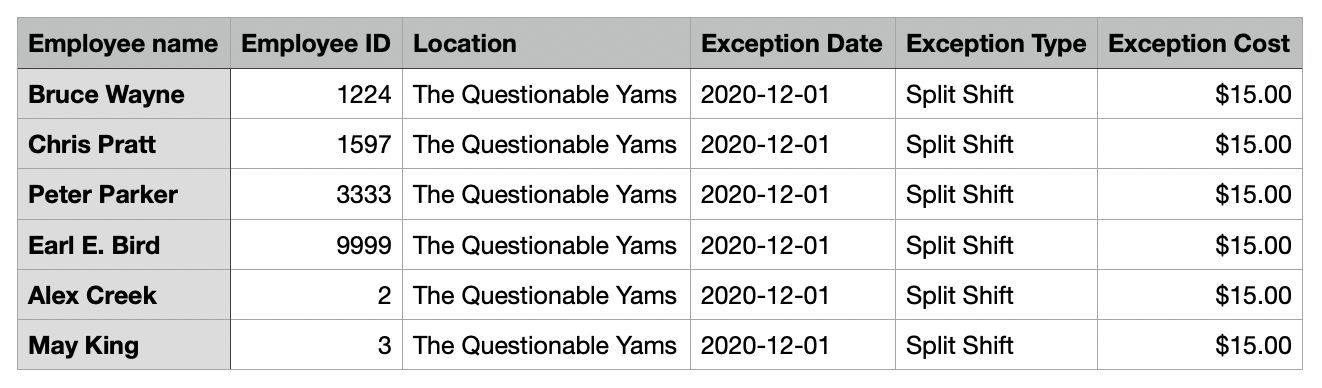Click Bruce Wayne's Exception Cost cell

(x=1200, y=95)
